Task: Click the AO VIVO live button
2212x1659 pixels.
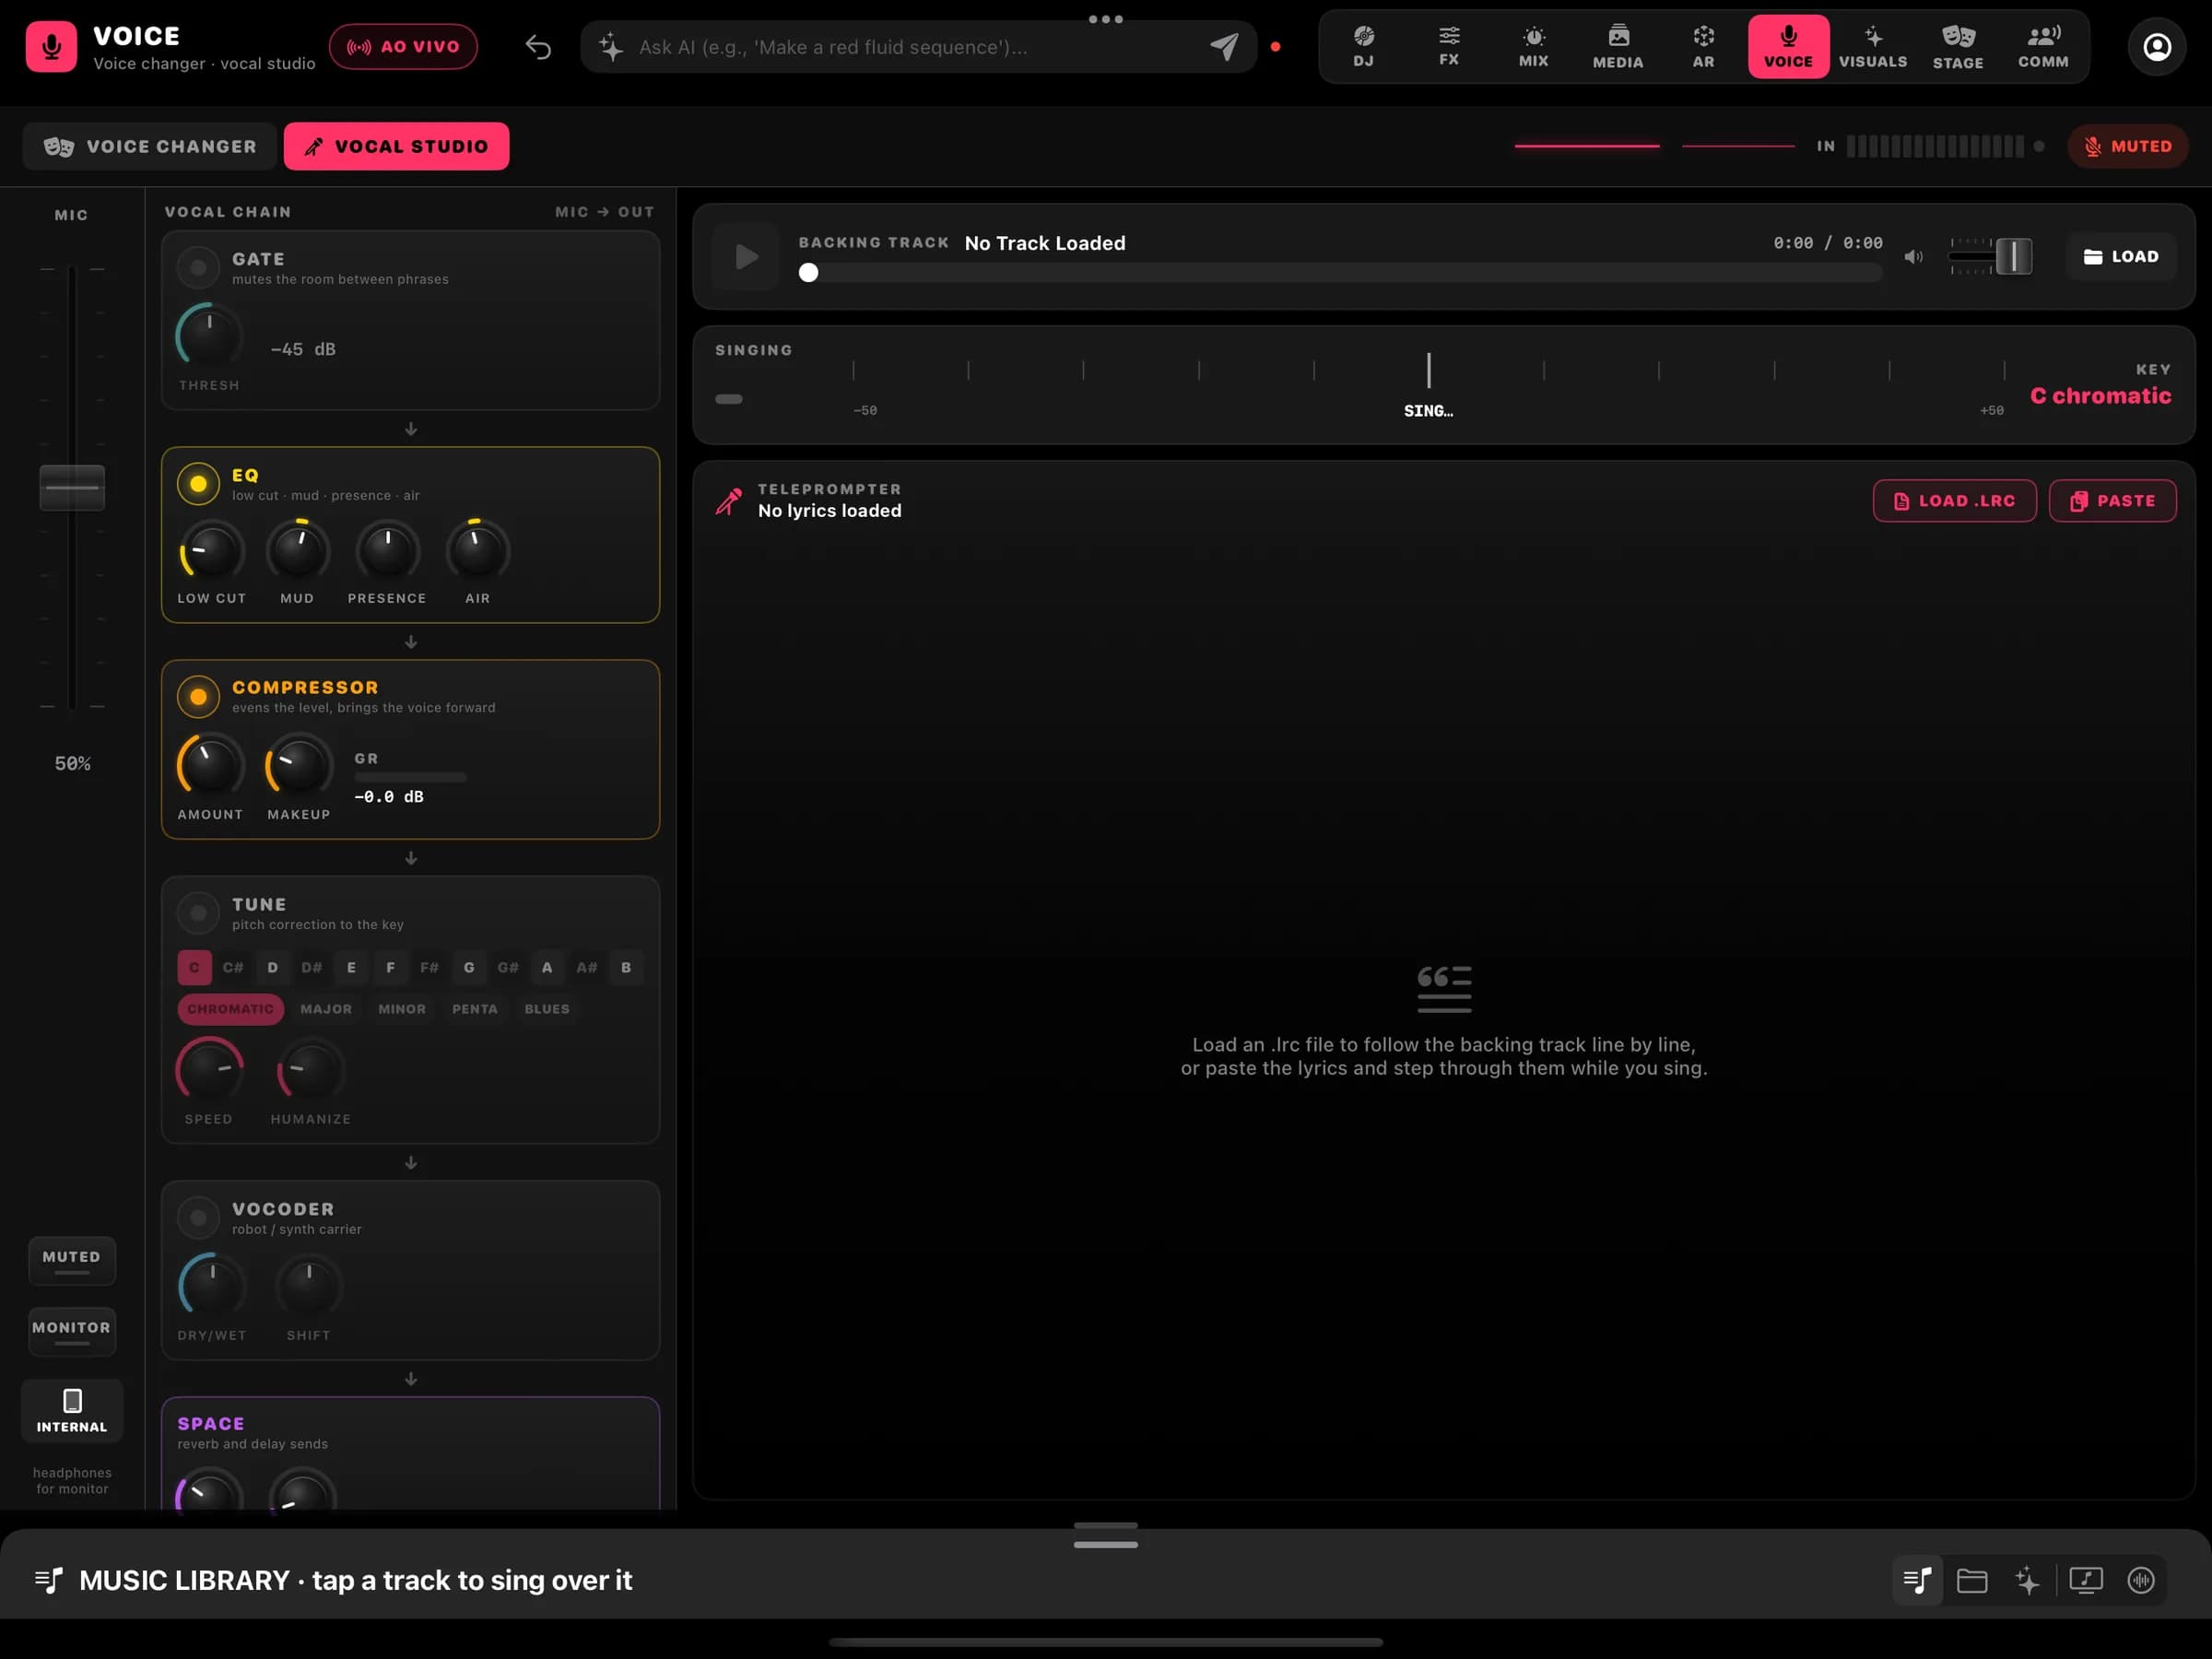Action: point(403,46)
